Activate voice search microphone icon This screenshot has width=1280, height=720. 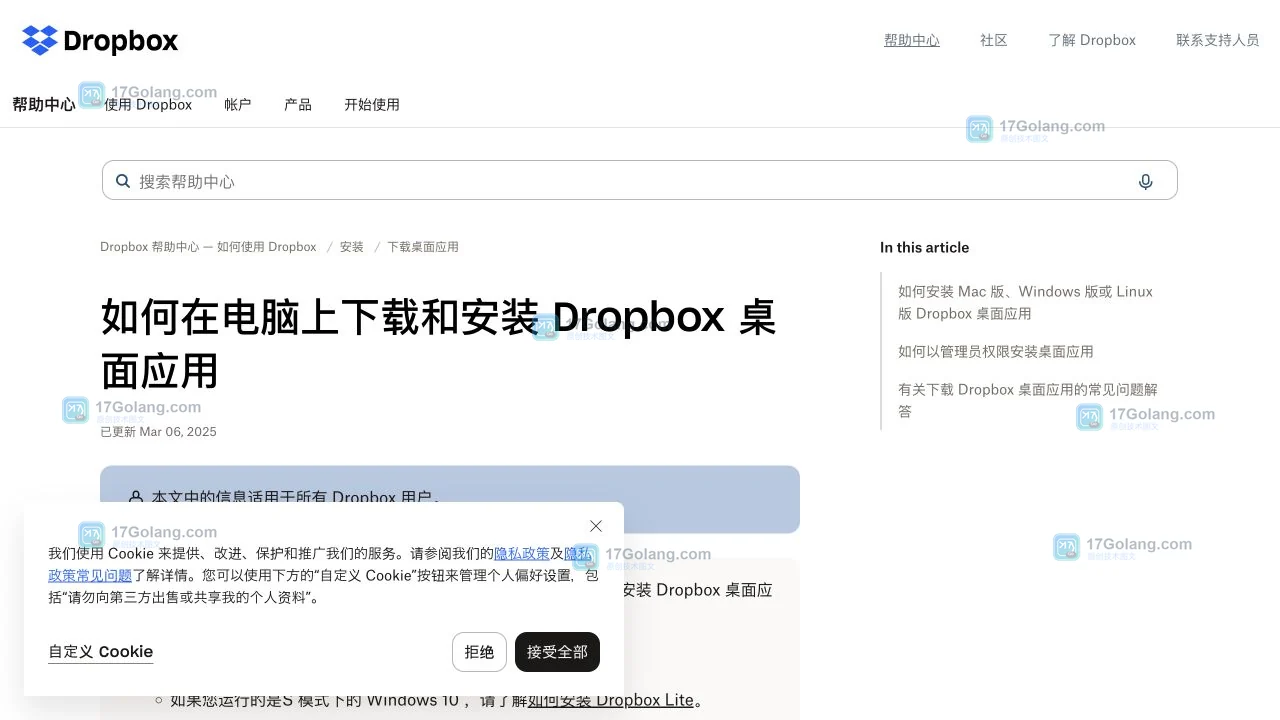[1145, 181]
